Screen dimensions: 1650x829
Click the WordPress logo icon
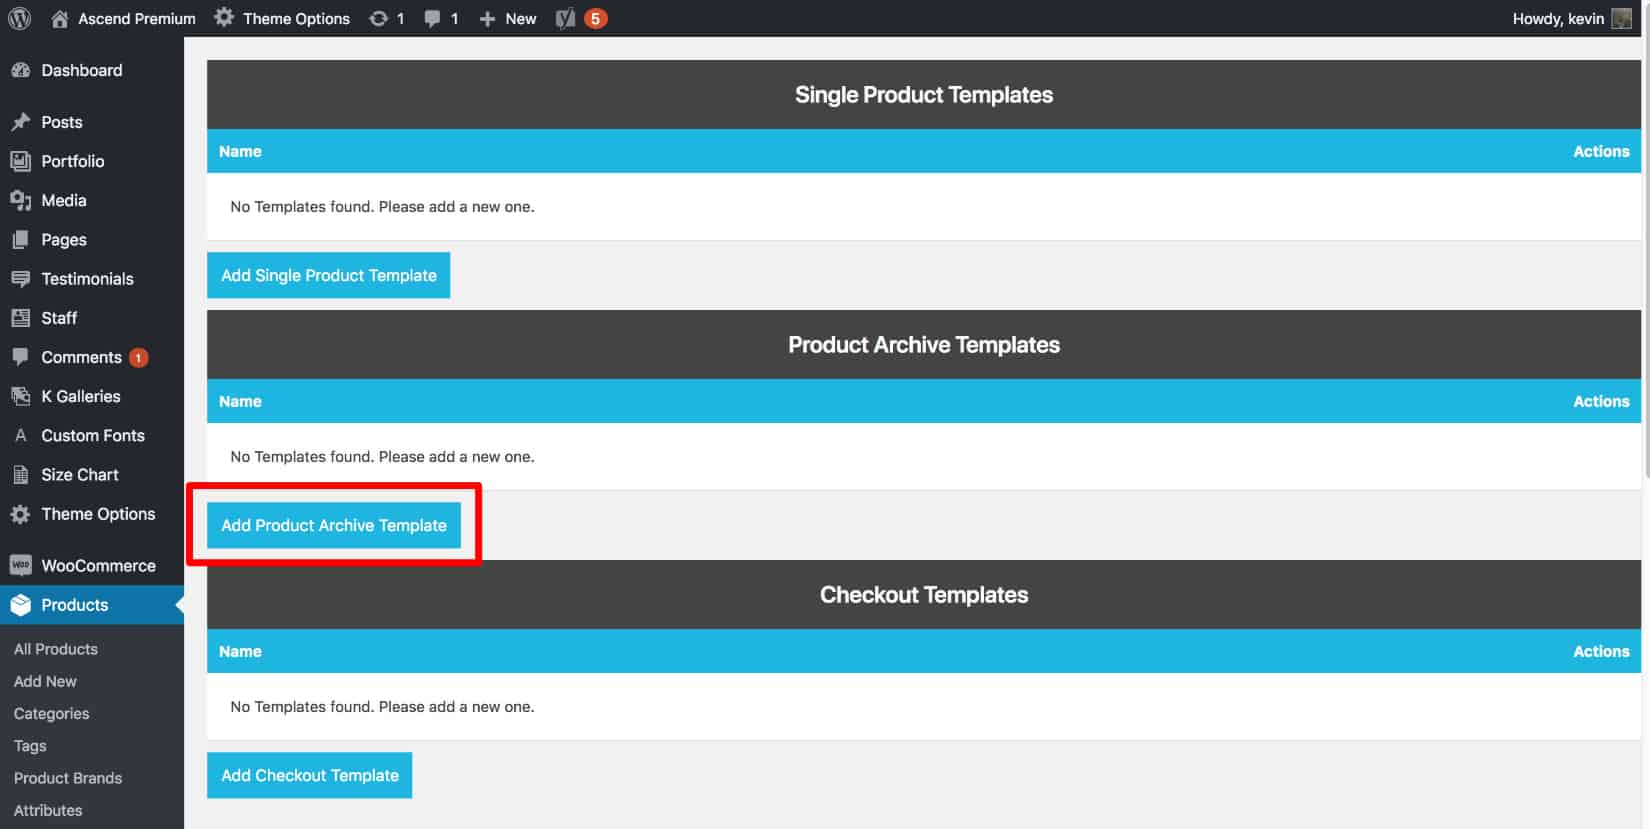click(19, 18)
